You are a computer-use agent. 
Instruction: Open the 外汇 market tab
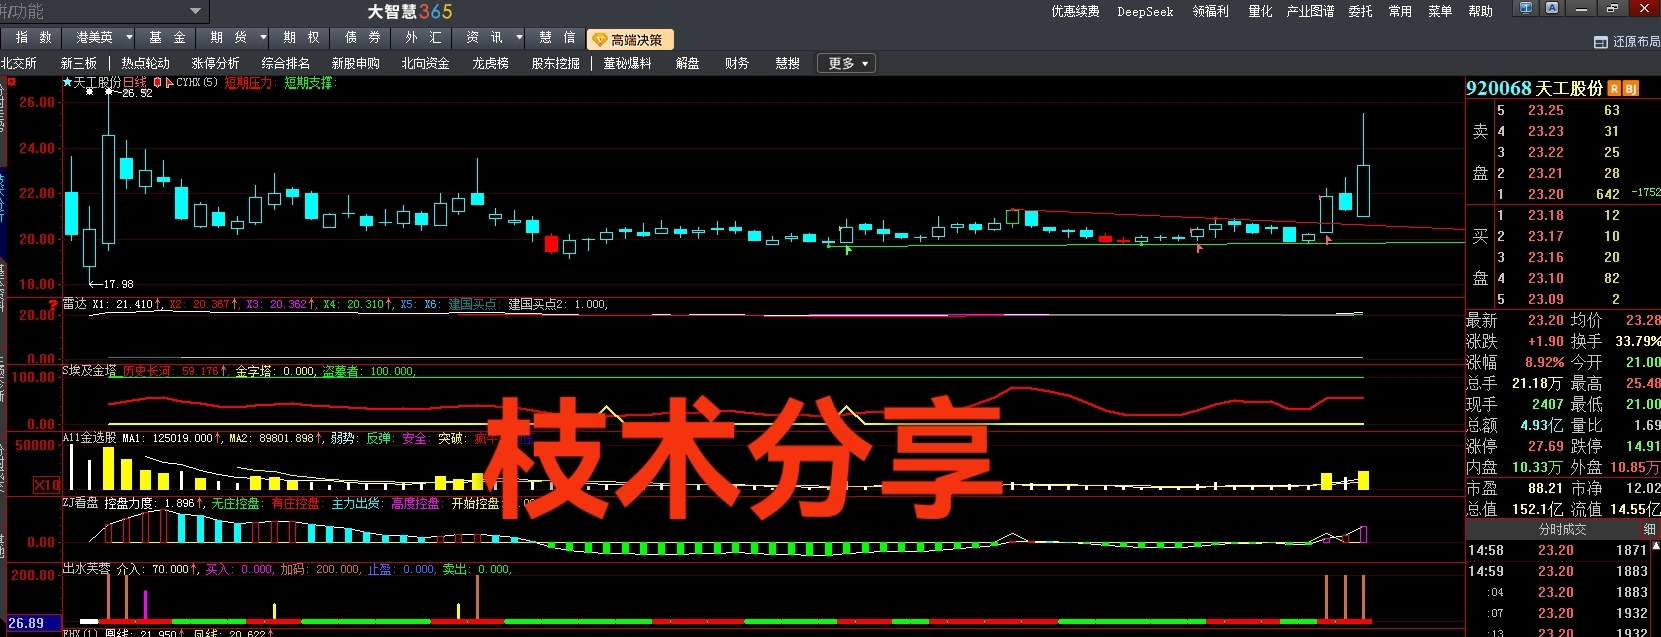point(423,38)
